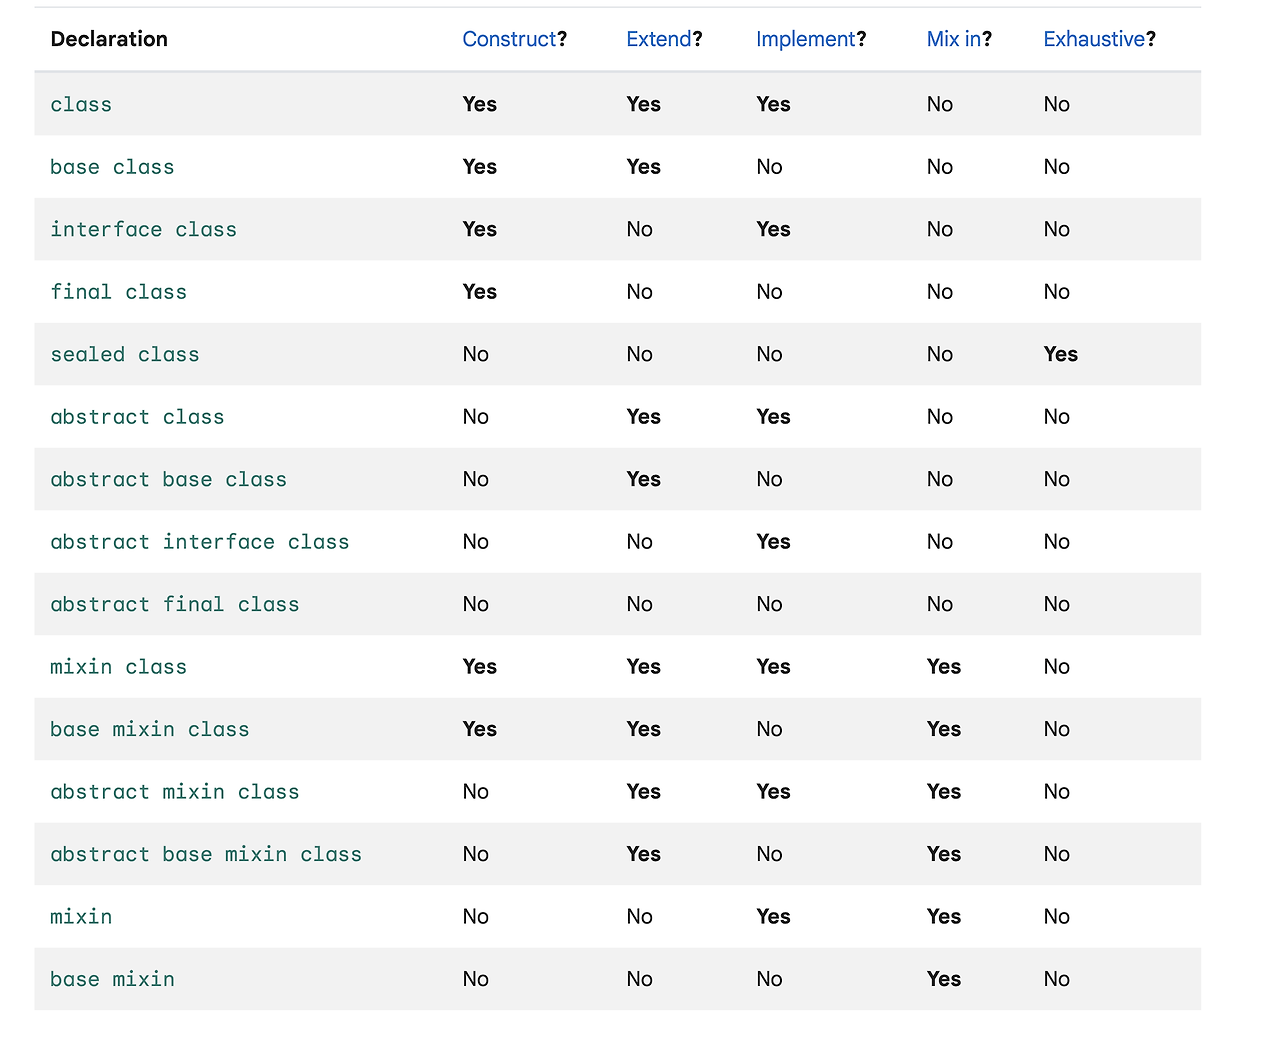Open the Implement column header link

pos(806,39)
